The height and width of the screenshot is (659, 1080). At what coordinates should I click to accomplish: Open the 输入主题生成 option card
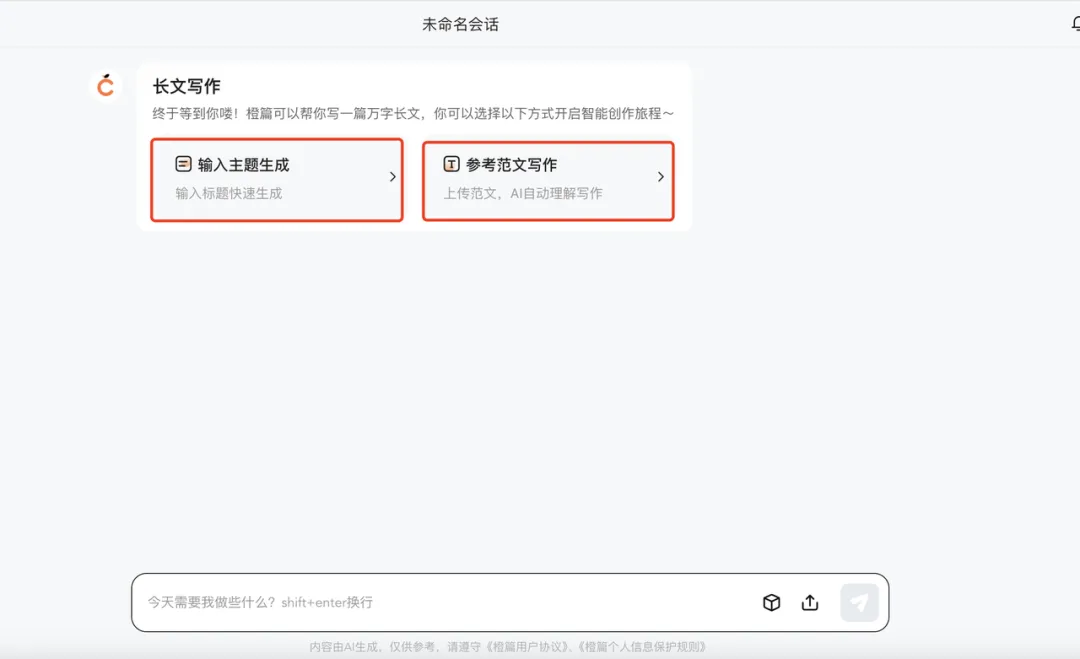[x=276, y=180]
